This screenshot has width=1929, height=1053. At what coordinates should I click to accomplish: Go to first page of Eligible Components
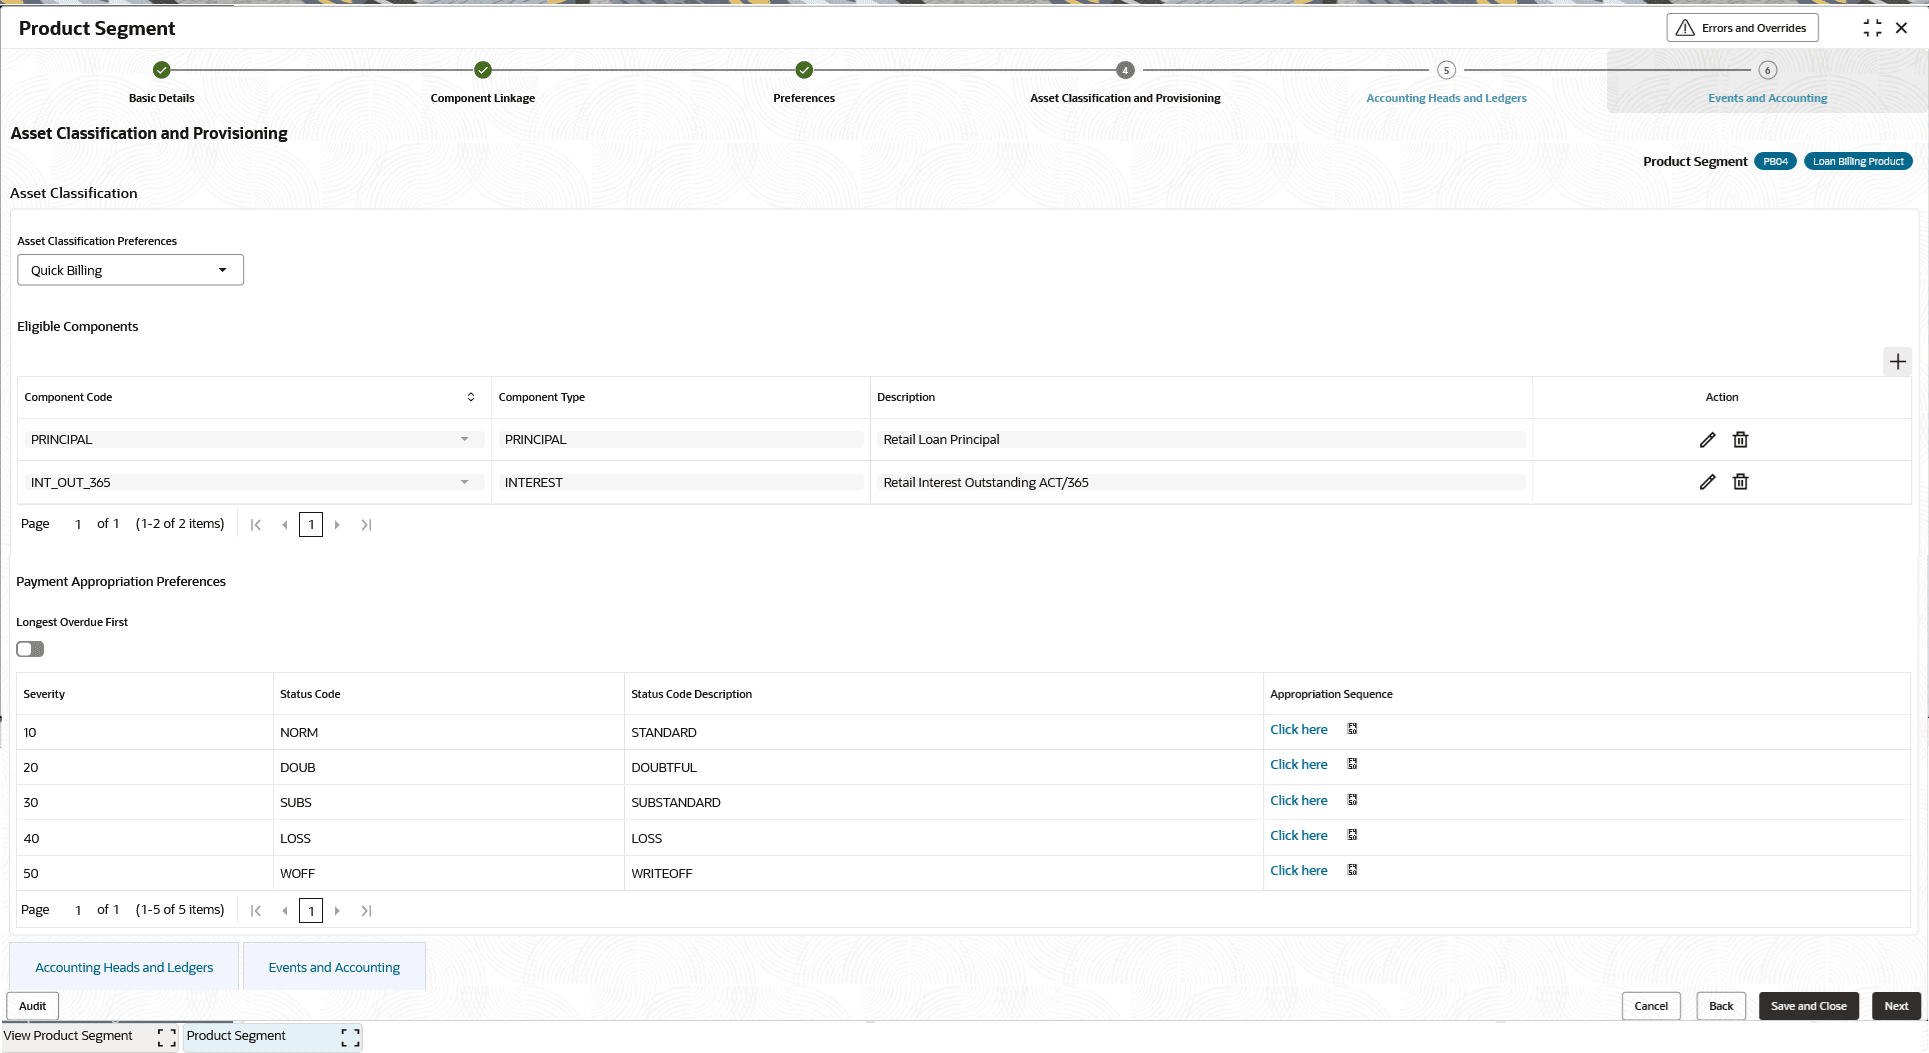coord(256,524)
